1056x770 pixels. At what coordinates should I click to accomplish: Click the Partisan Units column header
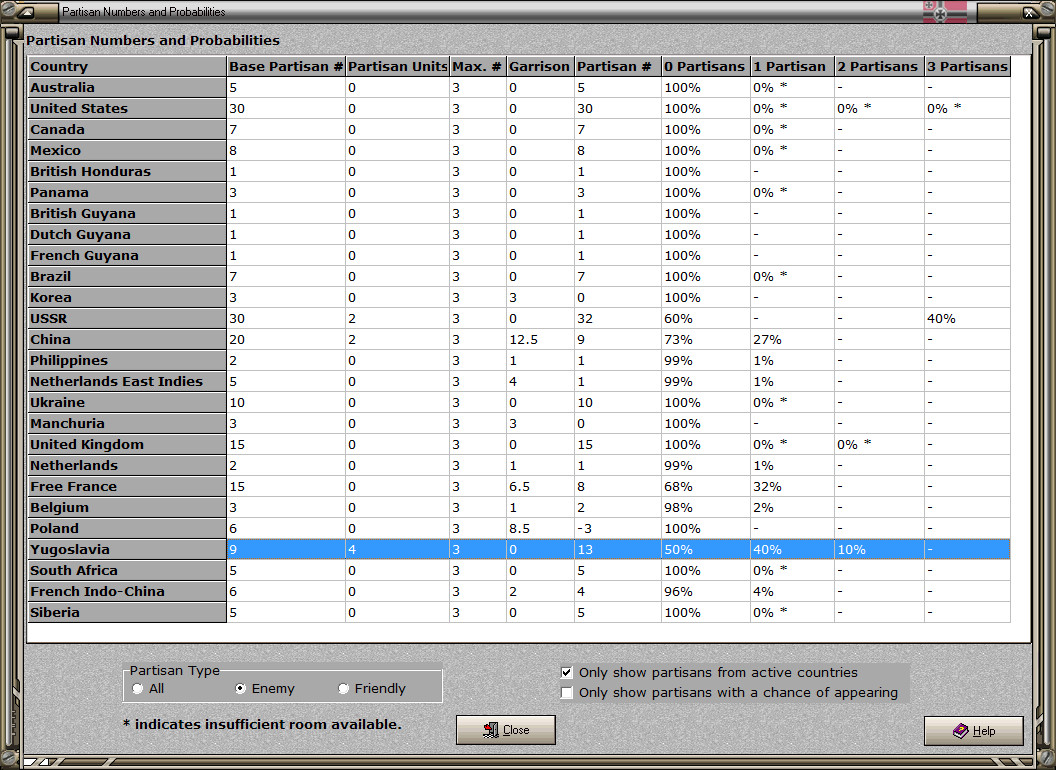point(397,66)
